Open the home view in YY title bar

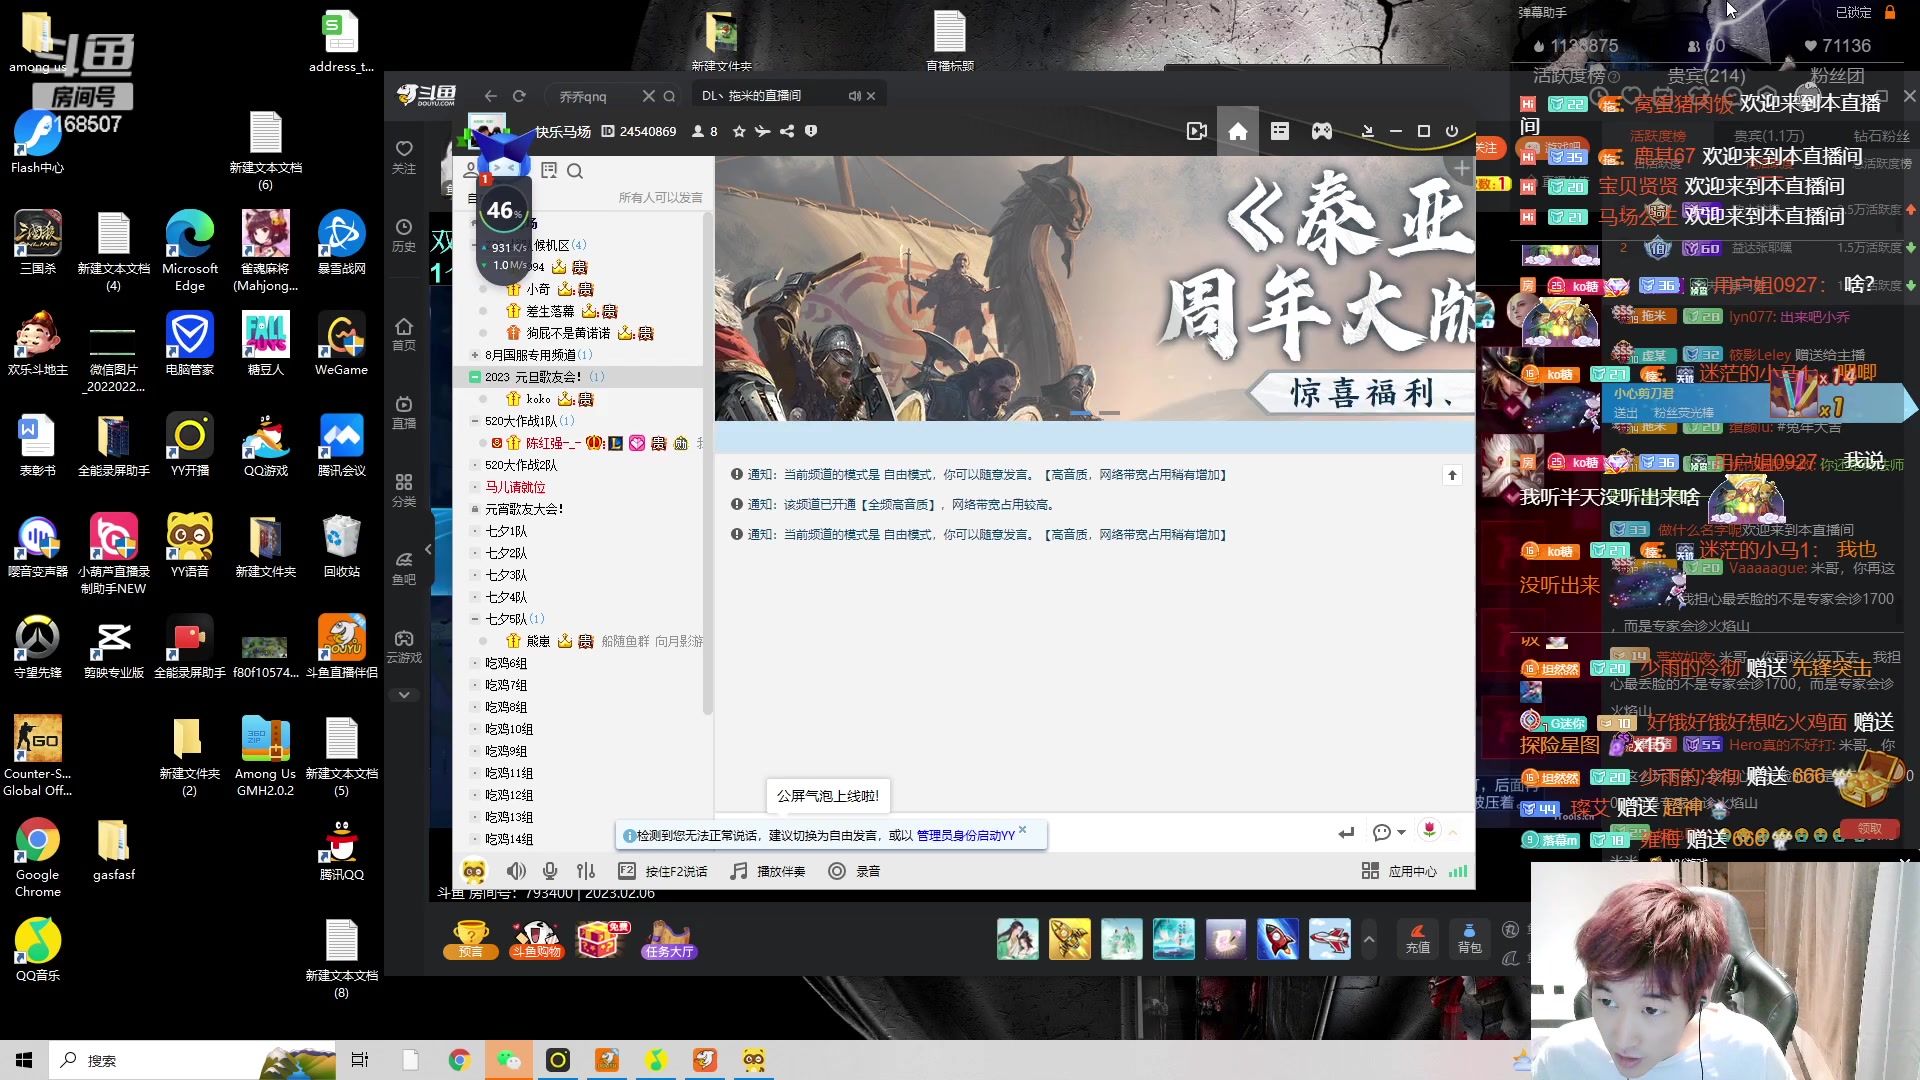pyautogui.click(x=1238, y=132)
